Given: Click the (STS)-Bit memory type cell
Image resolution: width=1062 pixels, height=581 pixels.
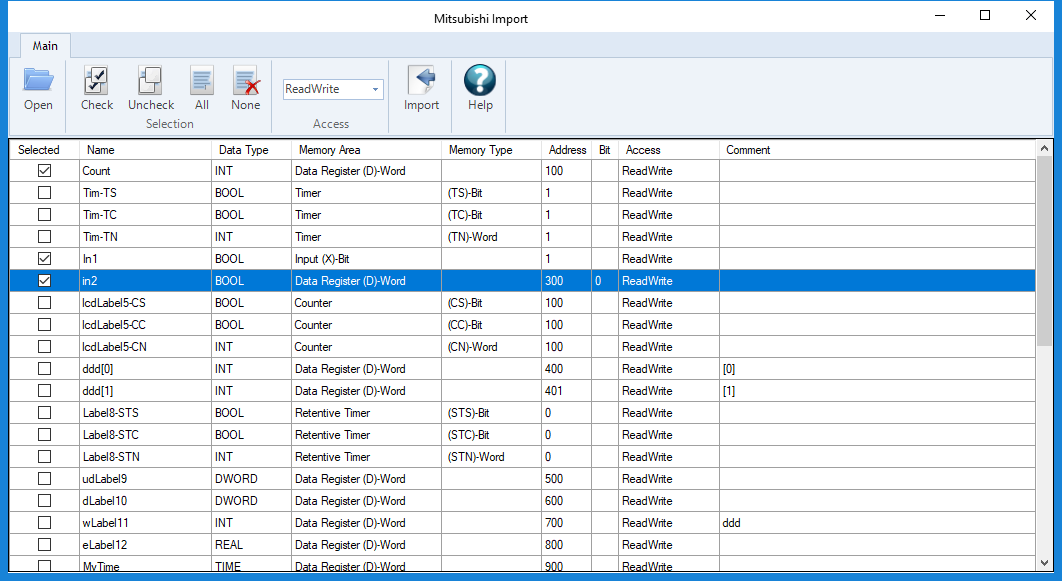Looking at the screenshot, I should pos(492,412).
